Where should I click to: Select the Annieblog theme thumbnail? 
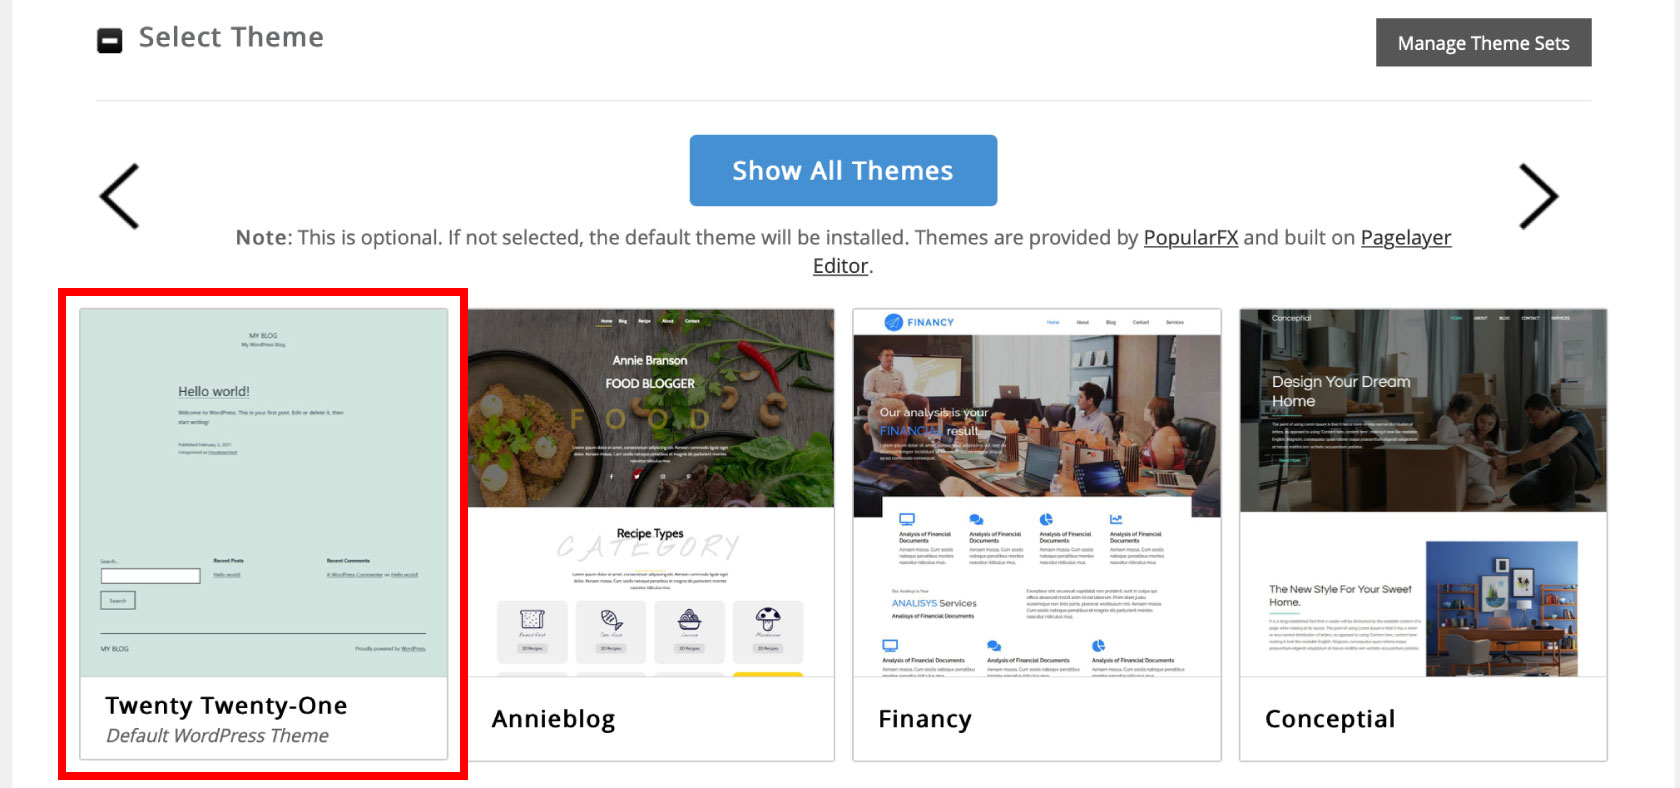pos(651,493)
